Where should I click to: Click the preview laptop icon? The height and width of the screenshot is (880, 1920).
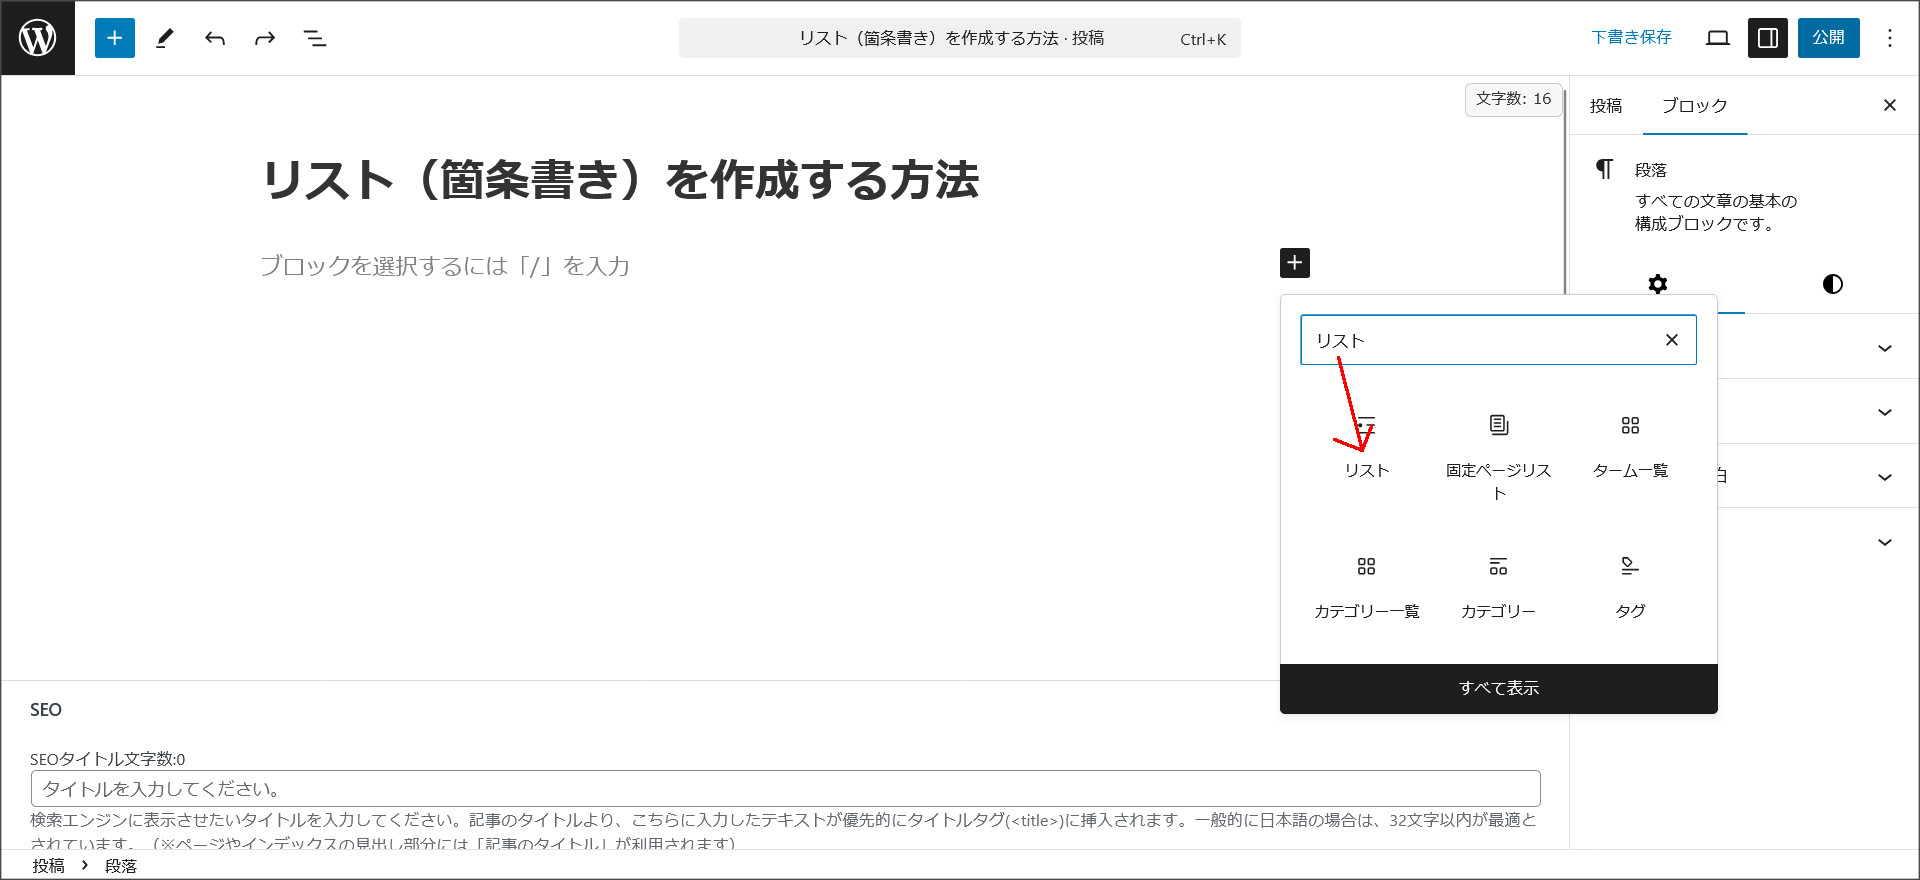(x=1718, y=38)
